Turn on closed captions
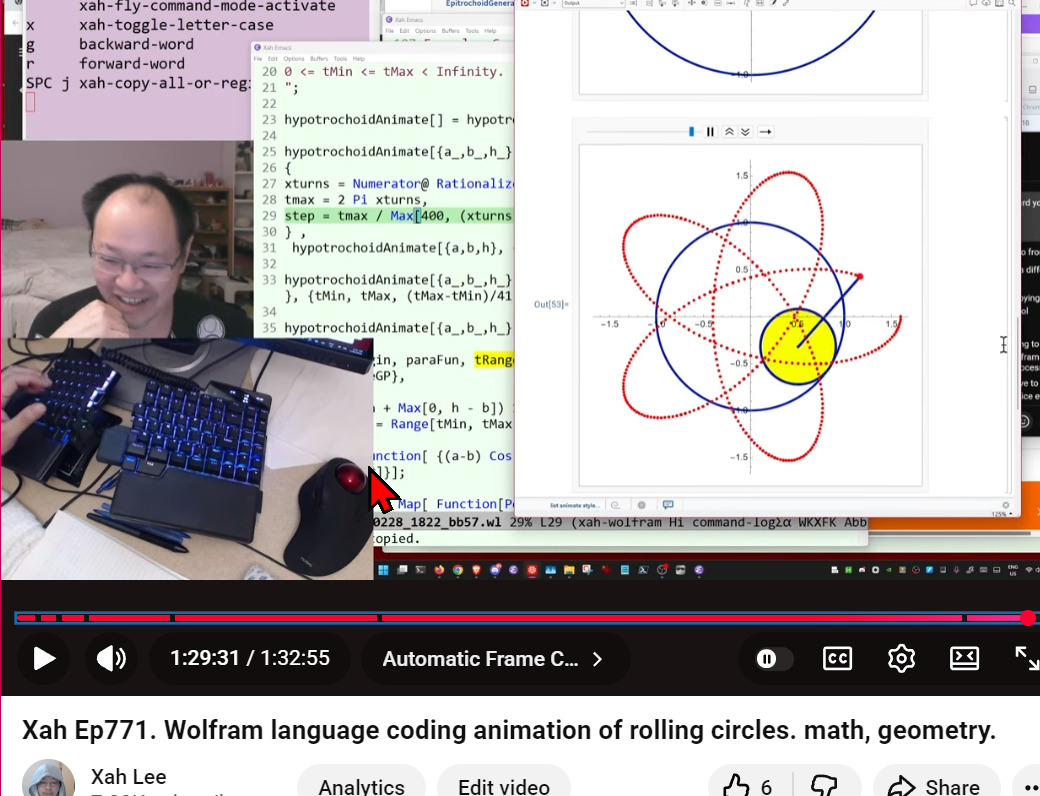Viewport: 1040px width, 796px height. tap(837, 658)
